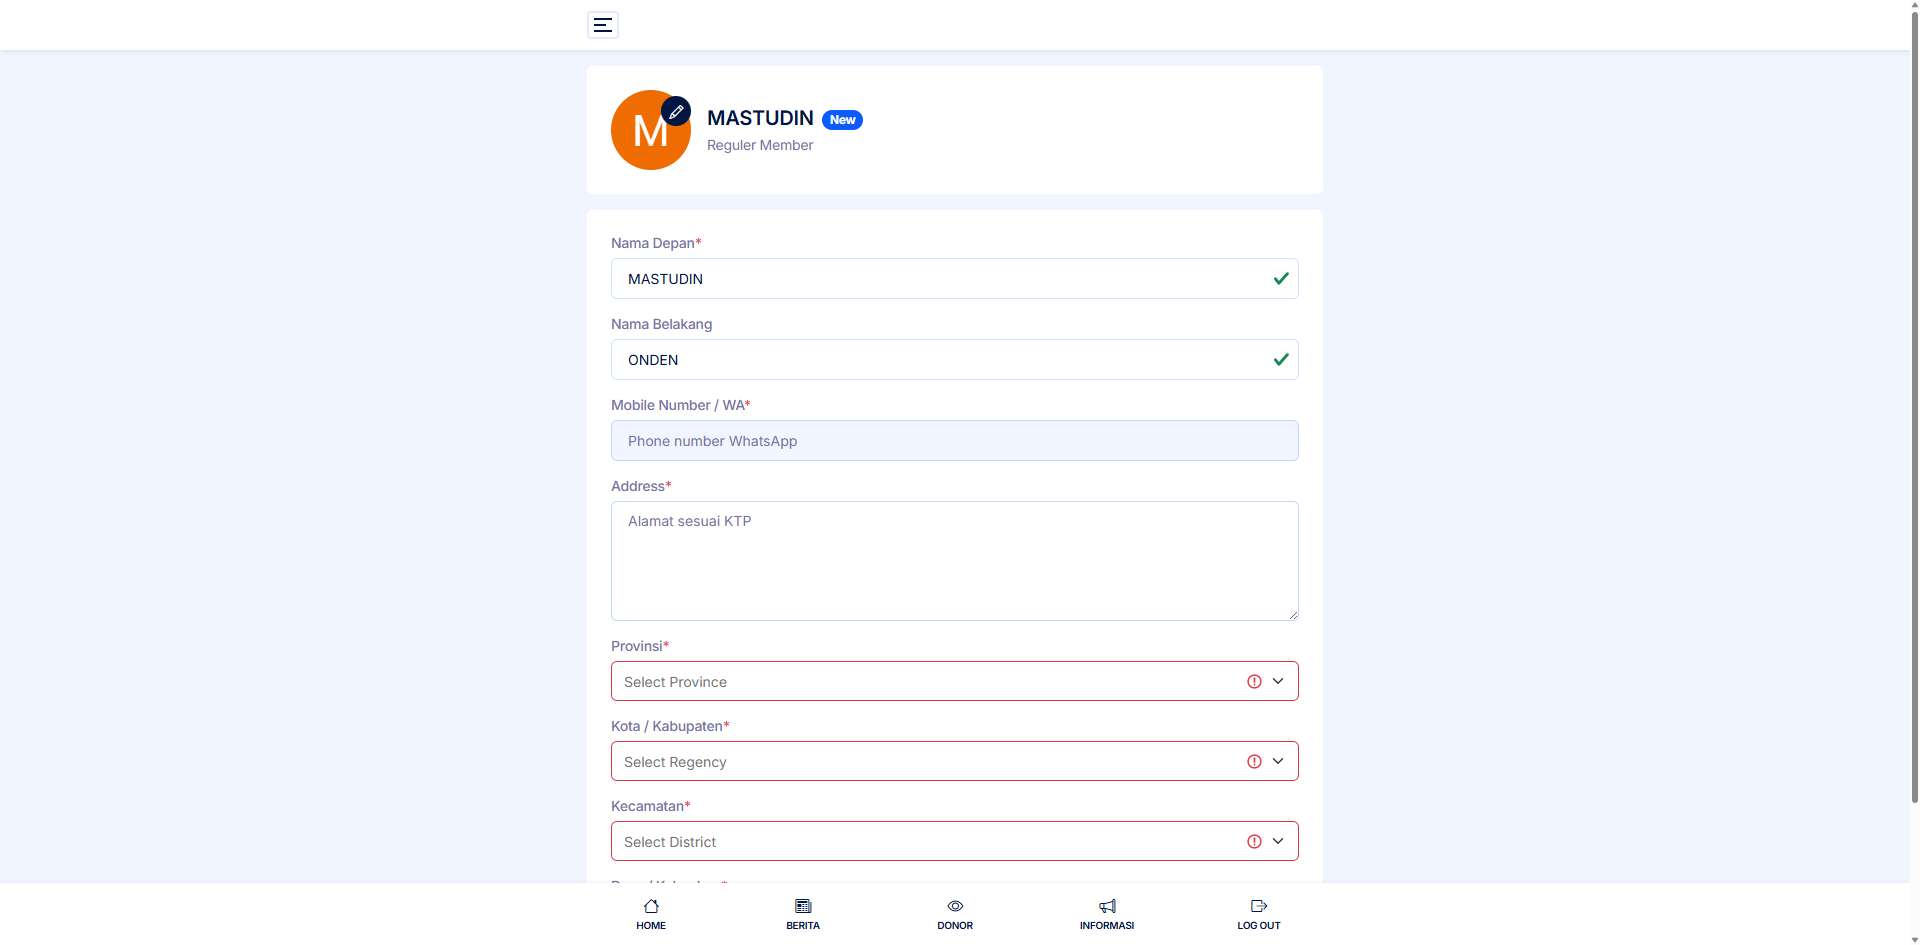The width and height of the screenshot is (1920, 945).
Task: Click the Informasi megaphone icon
Action: (x=1107, y=906)
